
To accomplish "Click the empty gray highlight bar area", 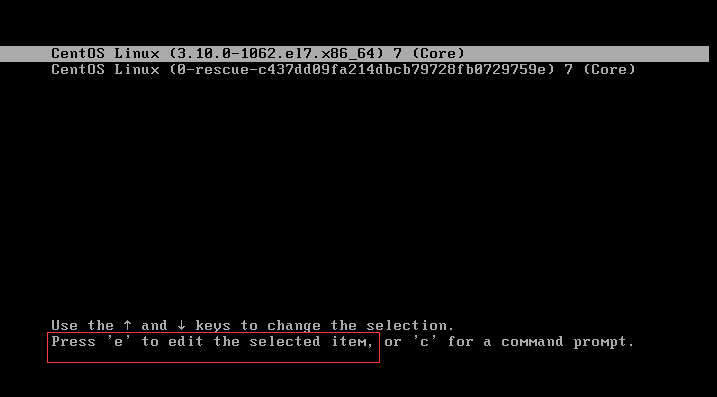I will point(588,54).
